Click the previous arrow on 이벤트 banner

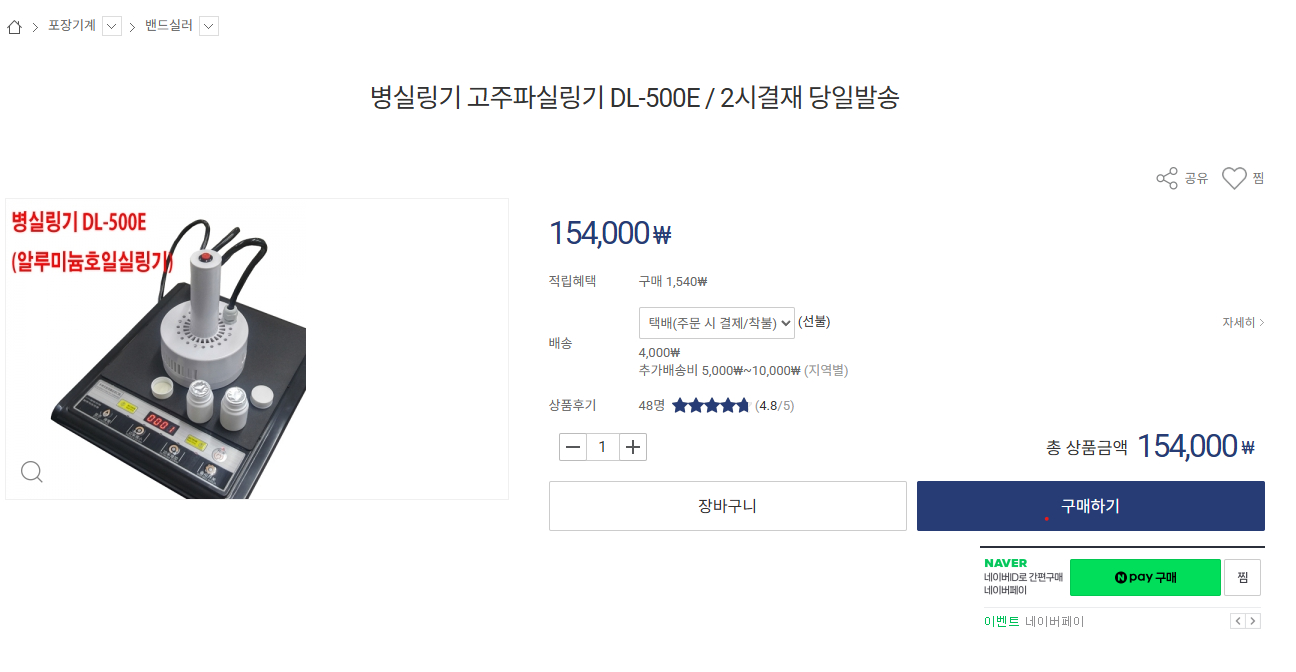pyautogui.click(x=1240, y=621)
